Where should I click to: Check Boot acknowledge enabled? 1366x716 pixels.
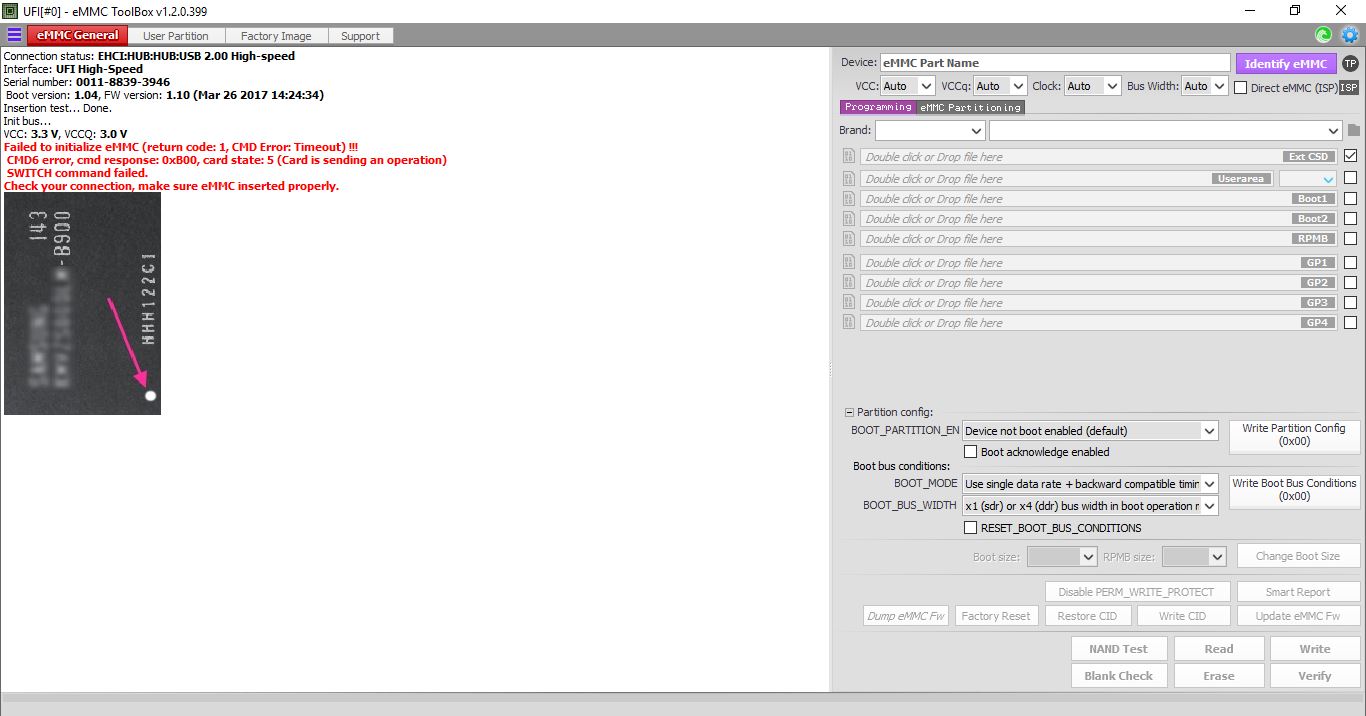970,452
